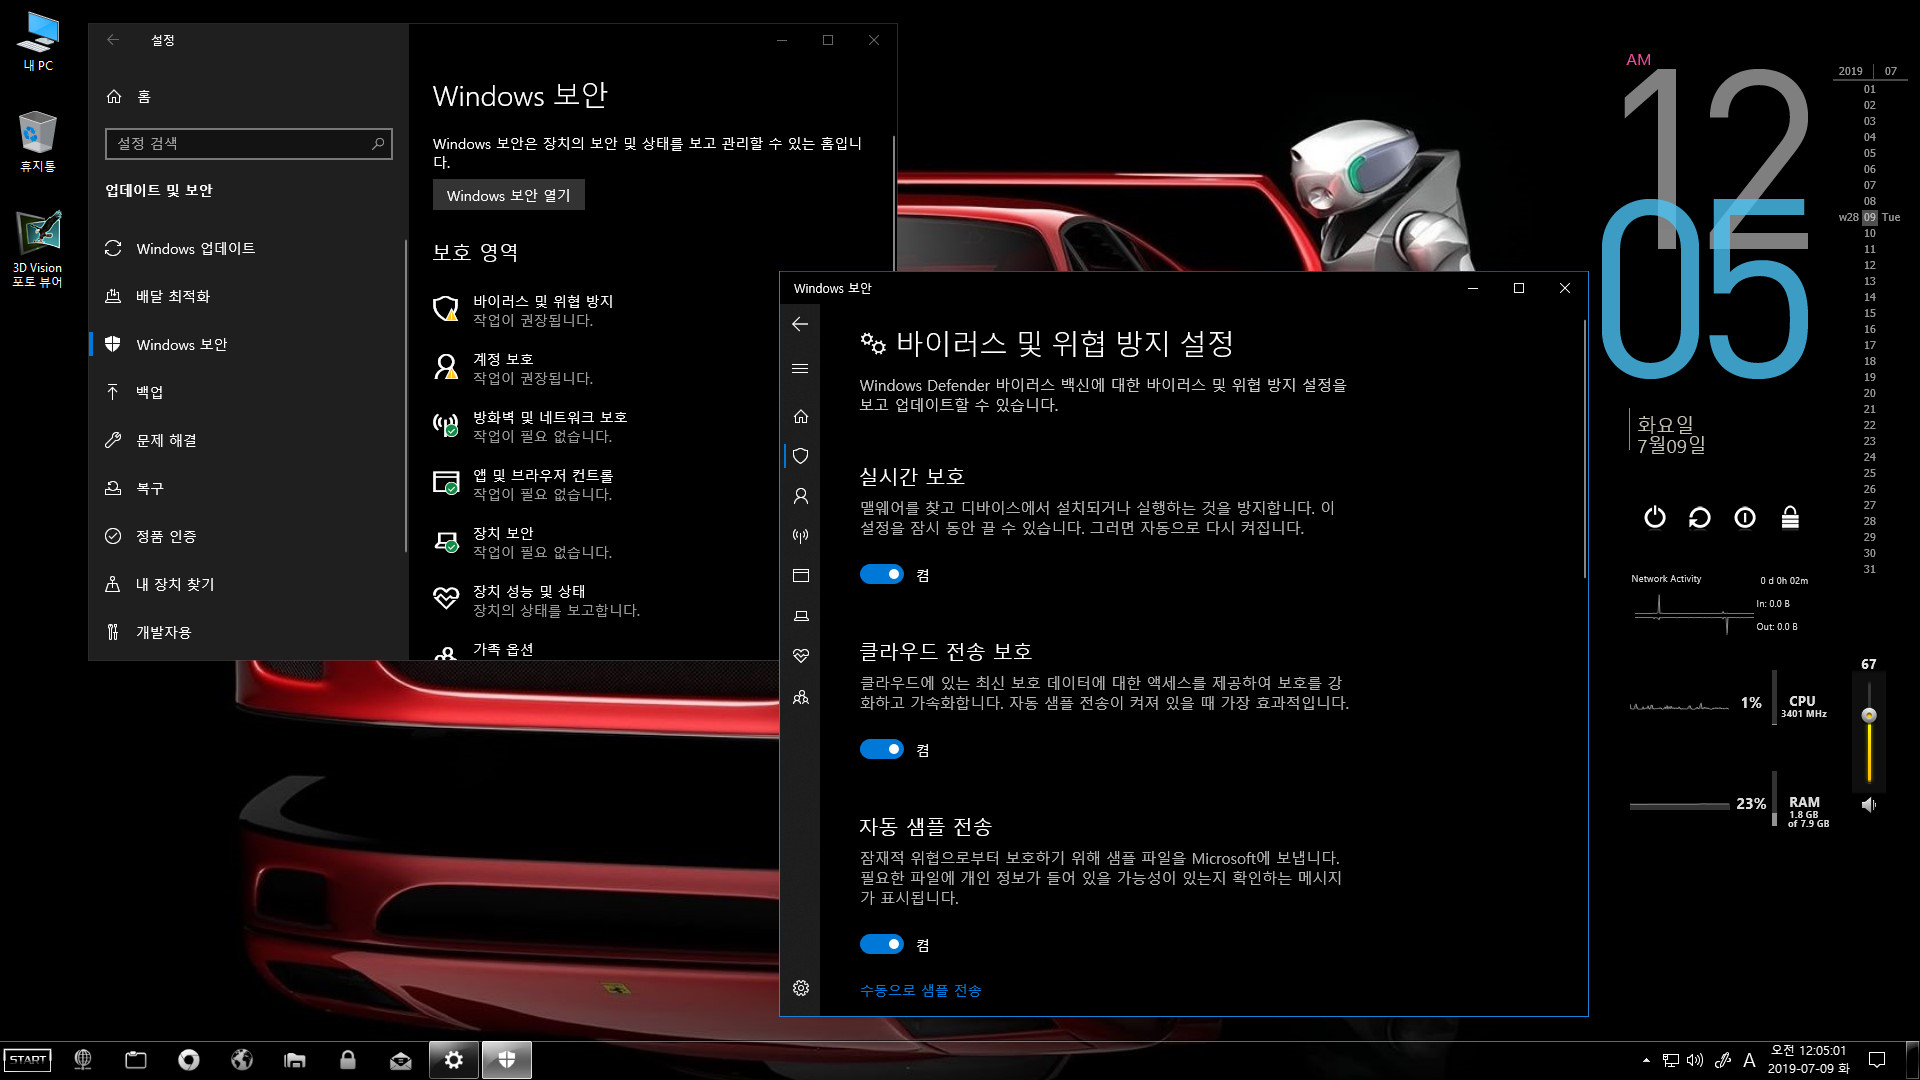Open 3D Vision 포토 뷰어 desktop icon
1920x1080 pixels.
tap(38, 249)
